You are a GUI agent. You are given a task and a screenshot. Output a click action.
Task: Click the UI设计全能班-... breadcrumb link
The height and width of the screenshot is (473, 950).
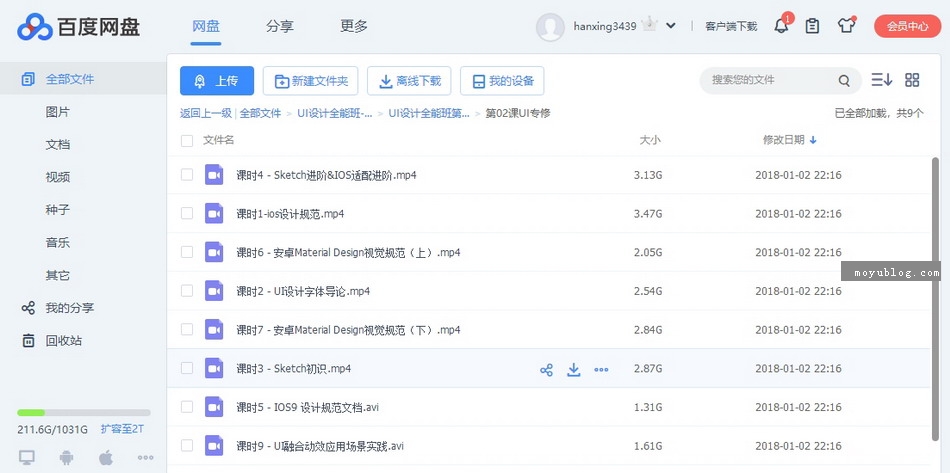pyautogui.click(x=335, y=113)
